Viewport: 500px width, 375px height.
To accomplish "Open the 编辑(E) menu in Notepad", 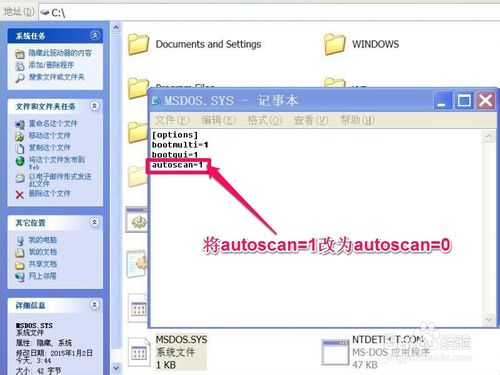I will 219,120.
